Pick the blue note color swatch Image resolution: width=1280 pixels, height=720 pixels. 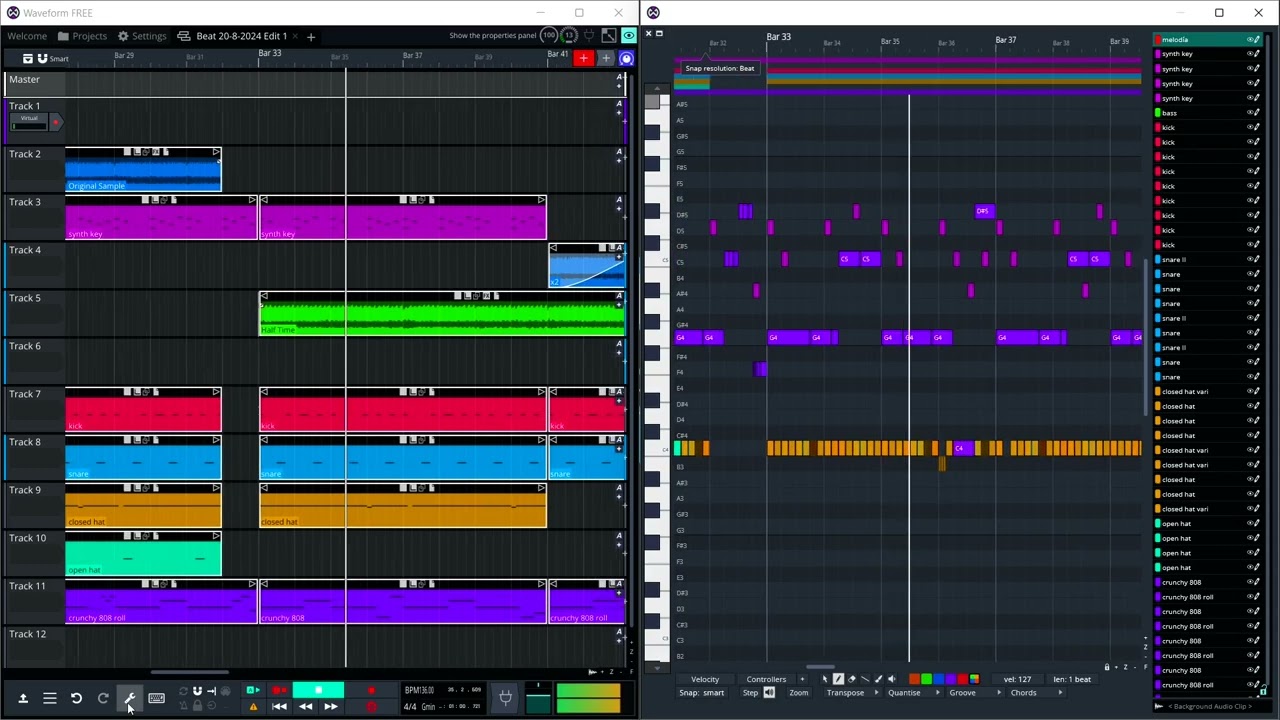click(938, 680)
